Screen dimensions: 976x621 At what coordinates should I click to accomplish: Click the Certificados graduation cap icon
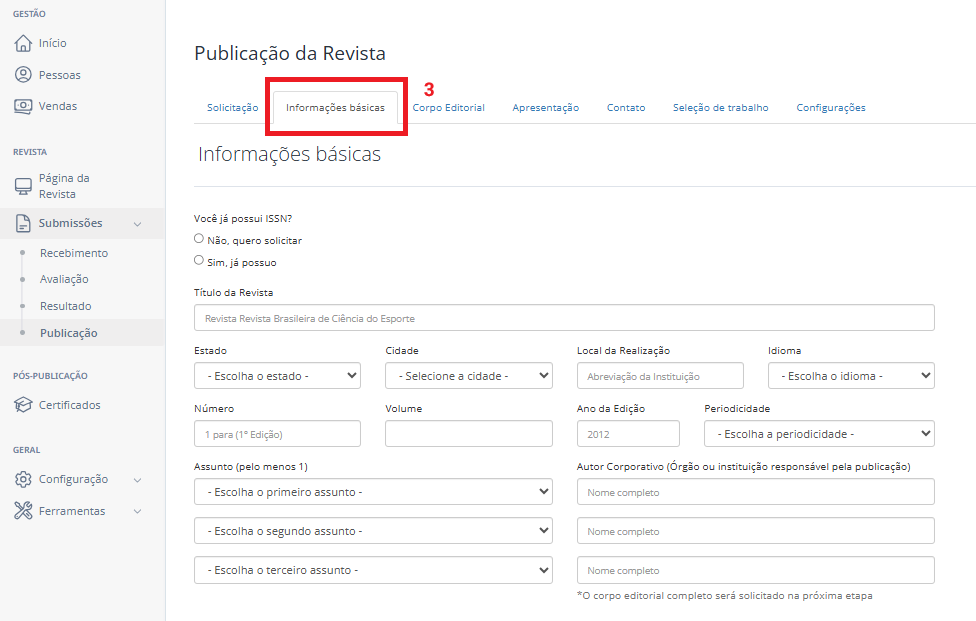[x=23, y=405]
